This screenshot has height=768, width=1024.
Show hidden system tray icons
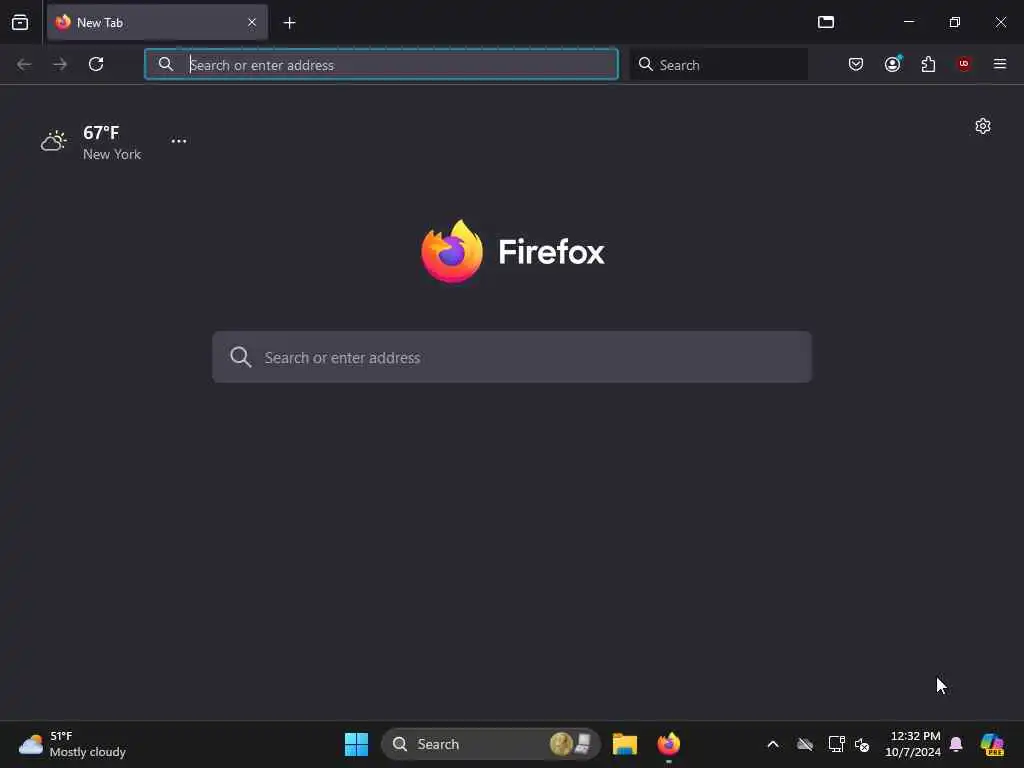[x=773, y=744]
